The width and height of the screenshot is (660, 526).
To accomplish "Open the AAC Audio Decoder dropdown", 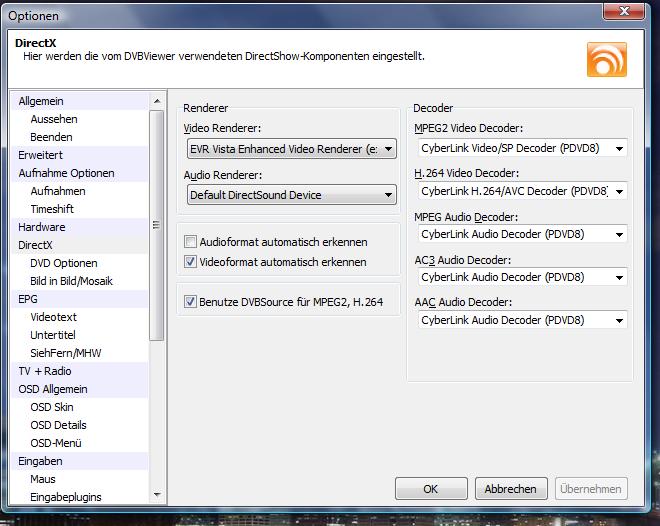I will coord(522,320).
